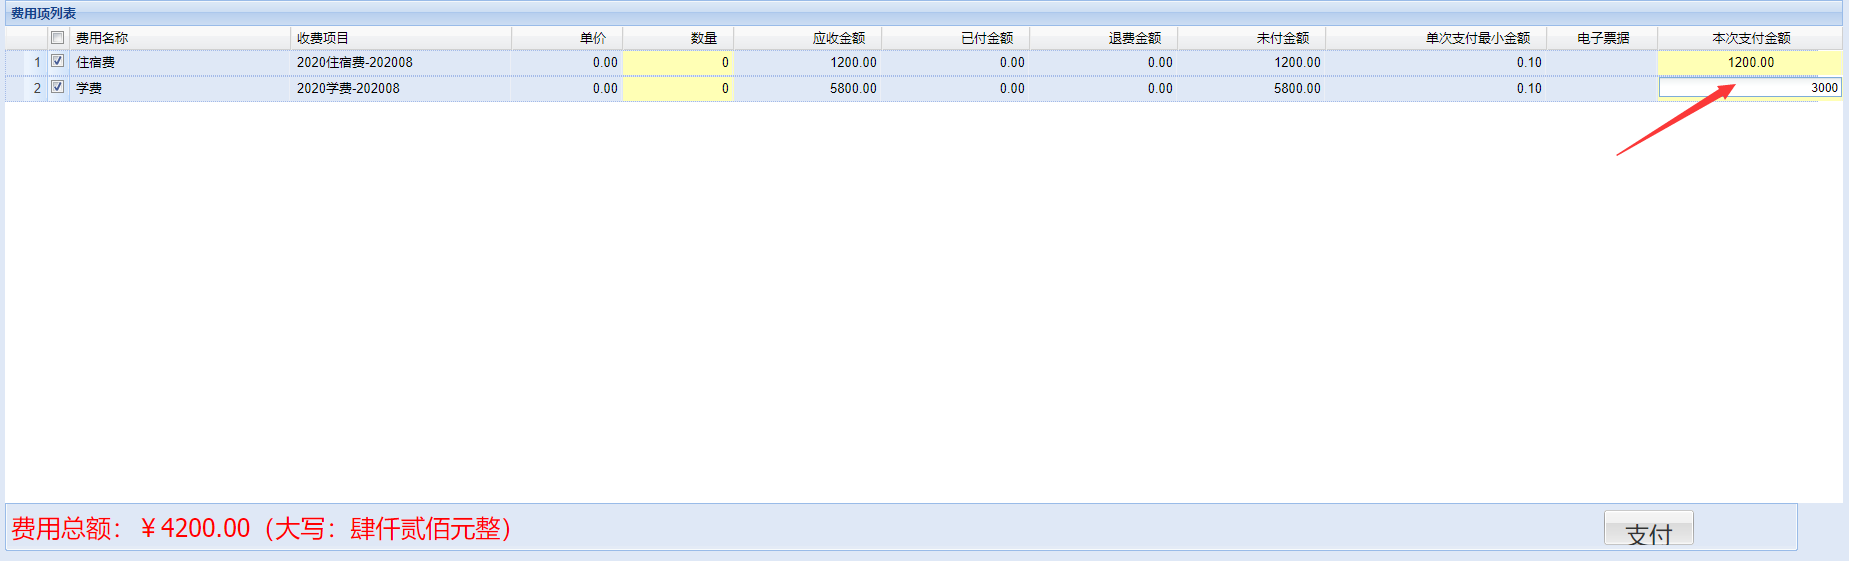Uncheck the 住宿费 row checkbox
1849x561 pixels.
point(58,61)
